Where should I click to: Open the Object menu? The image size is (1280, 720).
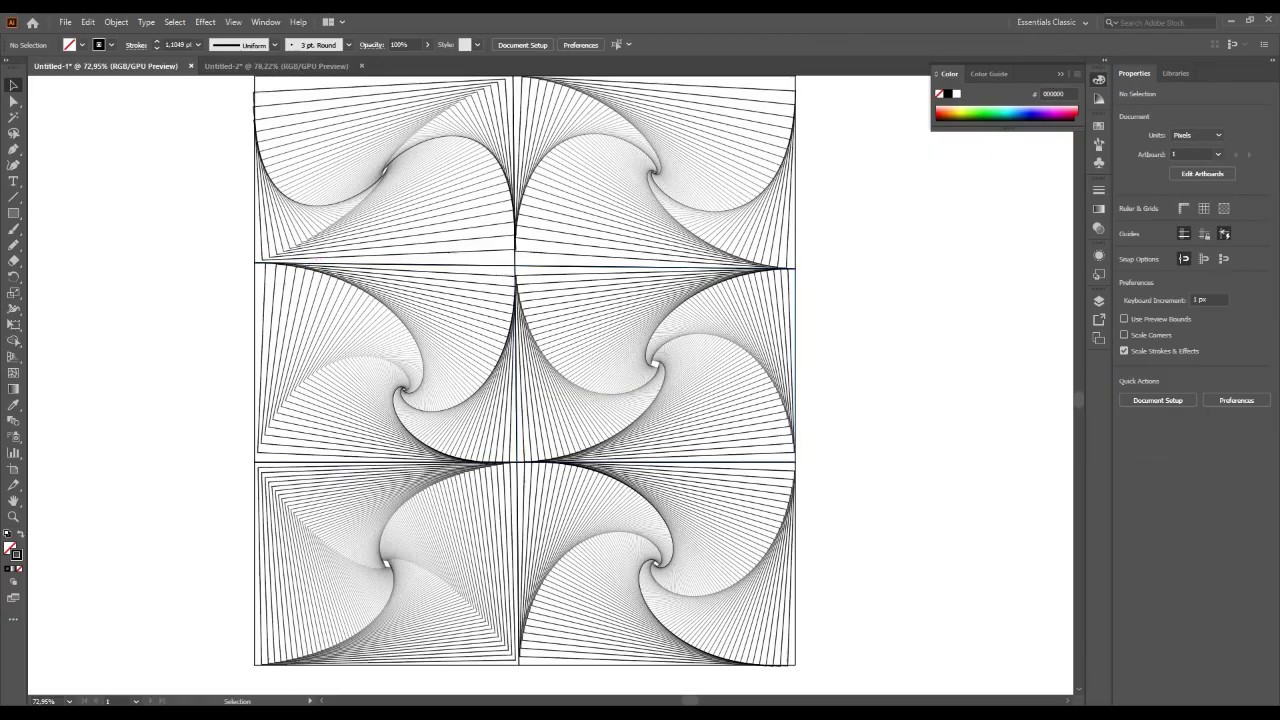pos(116,22)
